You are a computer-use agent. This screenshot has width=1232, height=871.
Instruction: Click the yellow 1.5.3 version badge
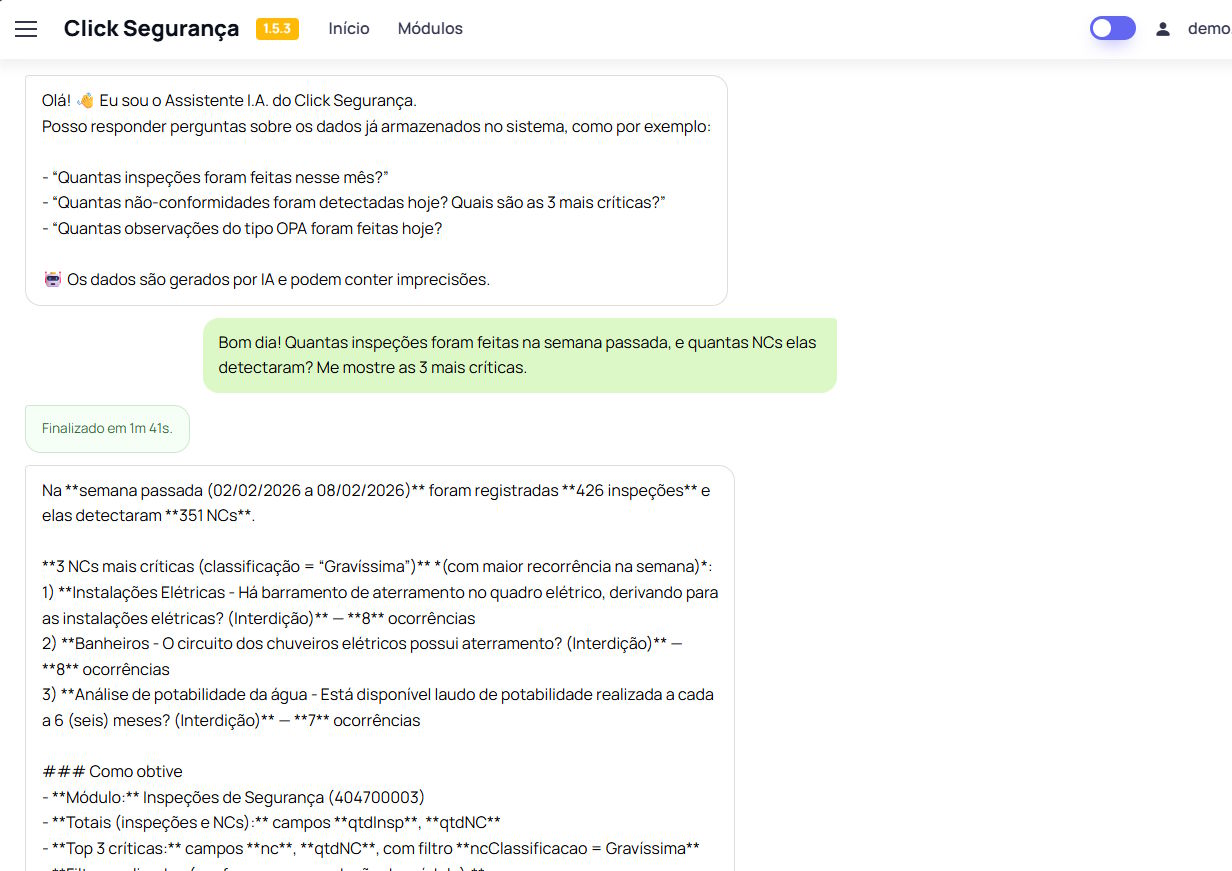tap(277, 29)
